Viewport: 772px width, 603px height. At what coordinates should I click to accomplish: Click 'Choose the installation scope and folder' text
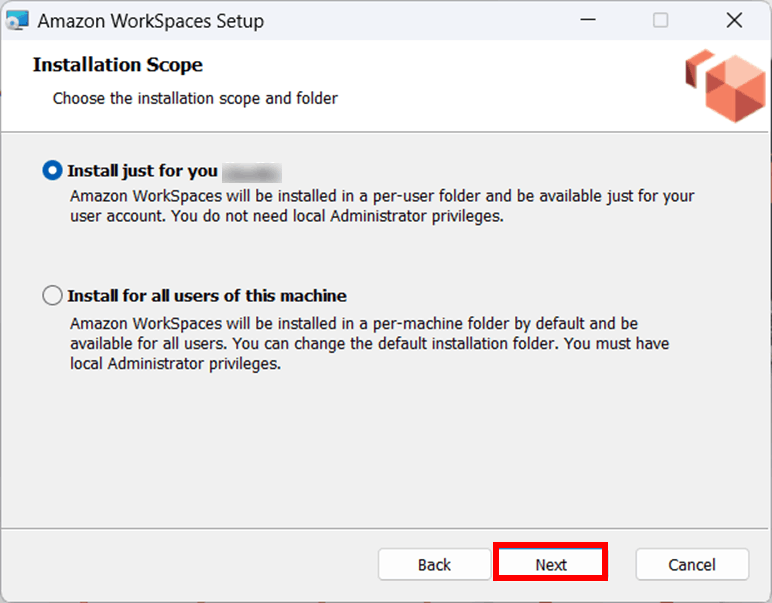(x=195, y=98)
